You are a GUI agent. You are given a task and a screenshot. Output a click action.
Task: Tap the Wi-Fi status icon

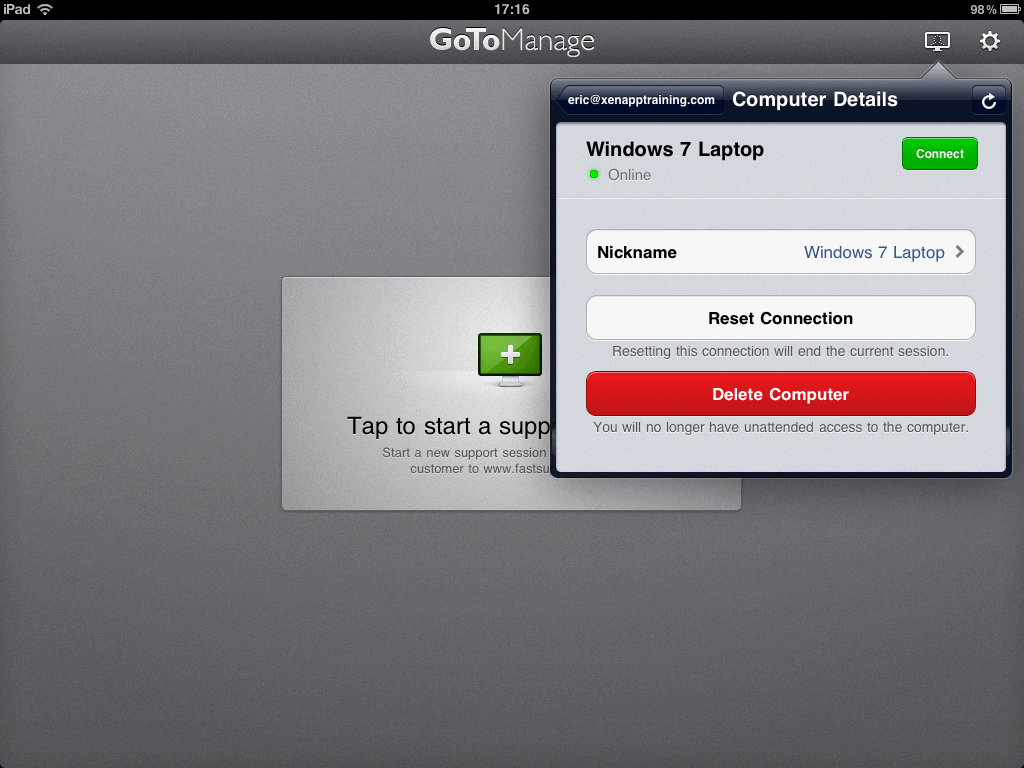45,9
